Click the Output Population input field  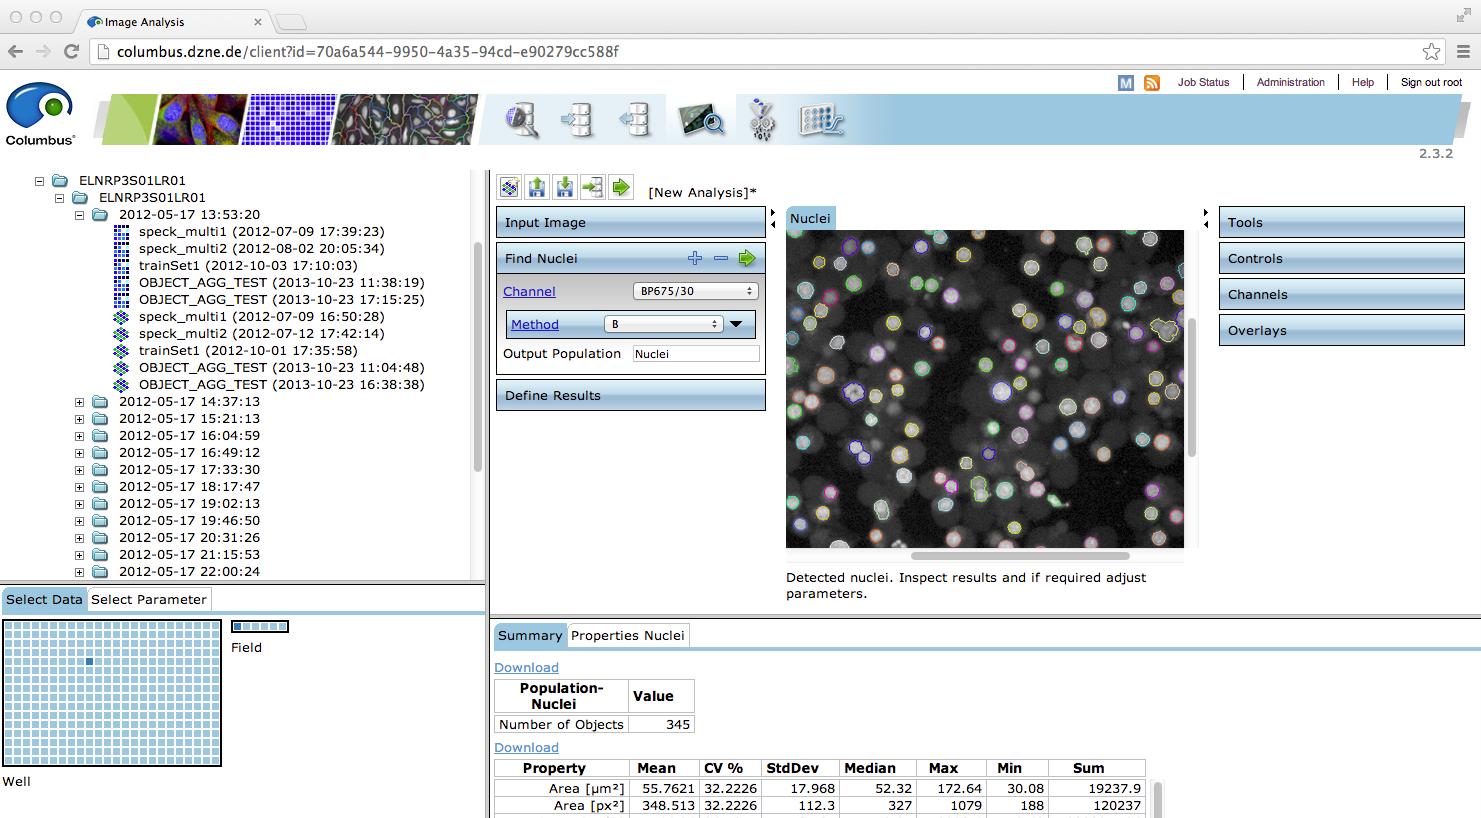pos(695,354)
